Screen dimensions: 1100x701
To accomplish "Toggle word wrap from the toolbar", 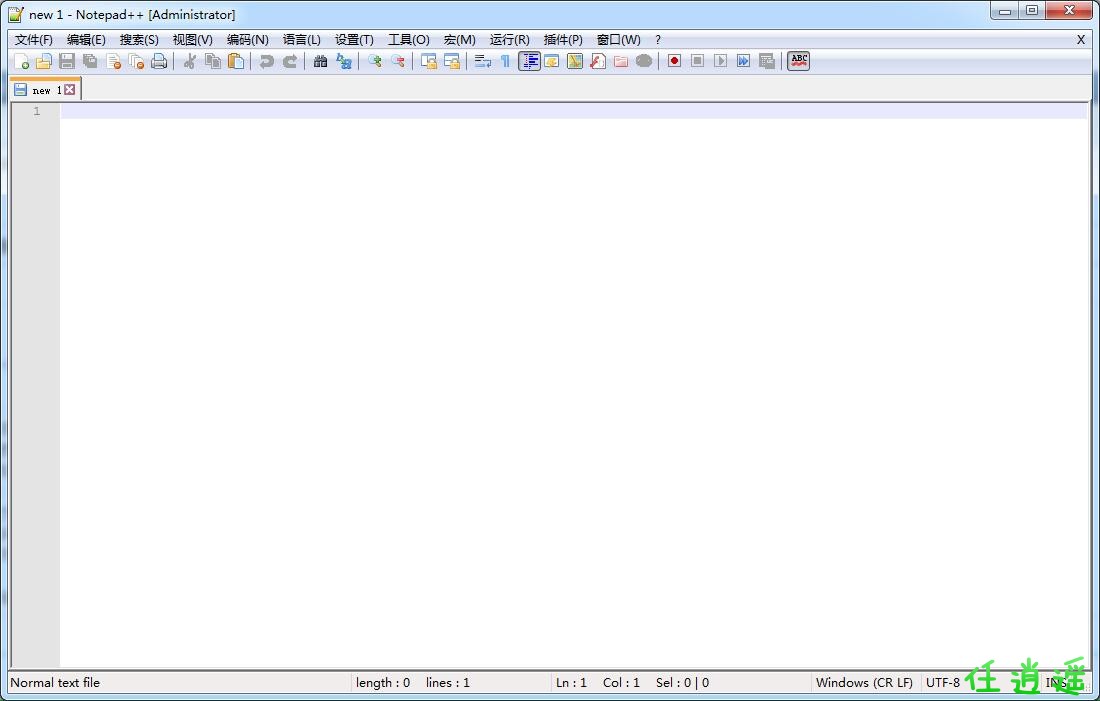I will pos(483,62).
